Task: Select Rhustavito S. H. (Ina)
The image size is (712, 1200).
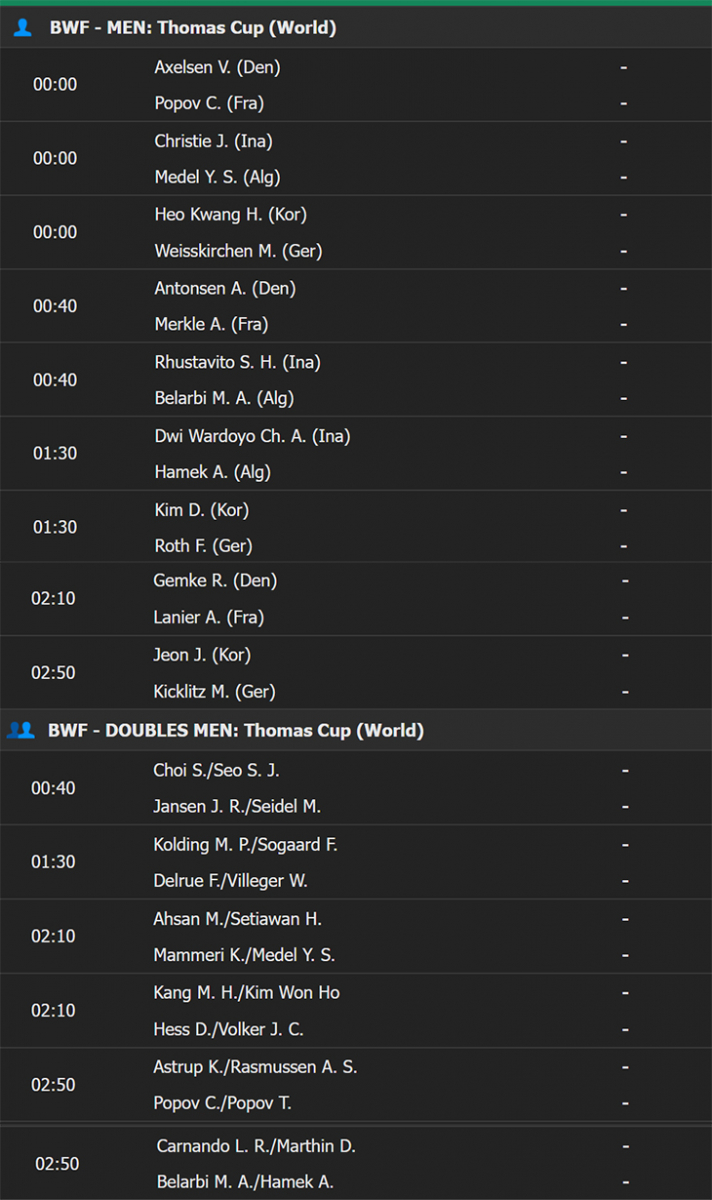Action: tap(237, 362)
